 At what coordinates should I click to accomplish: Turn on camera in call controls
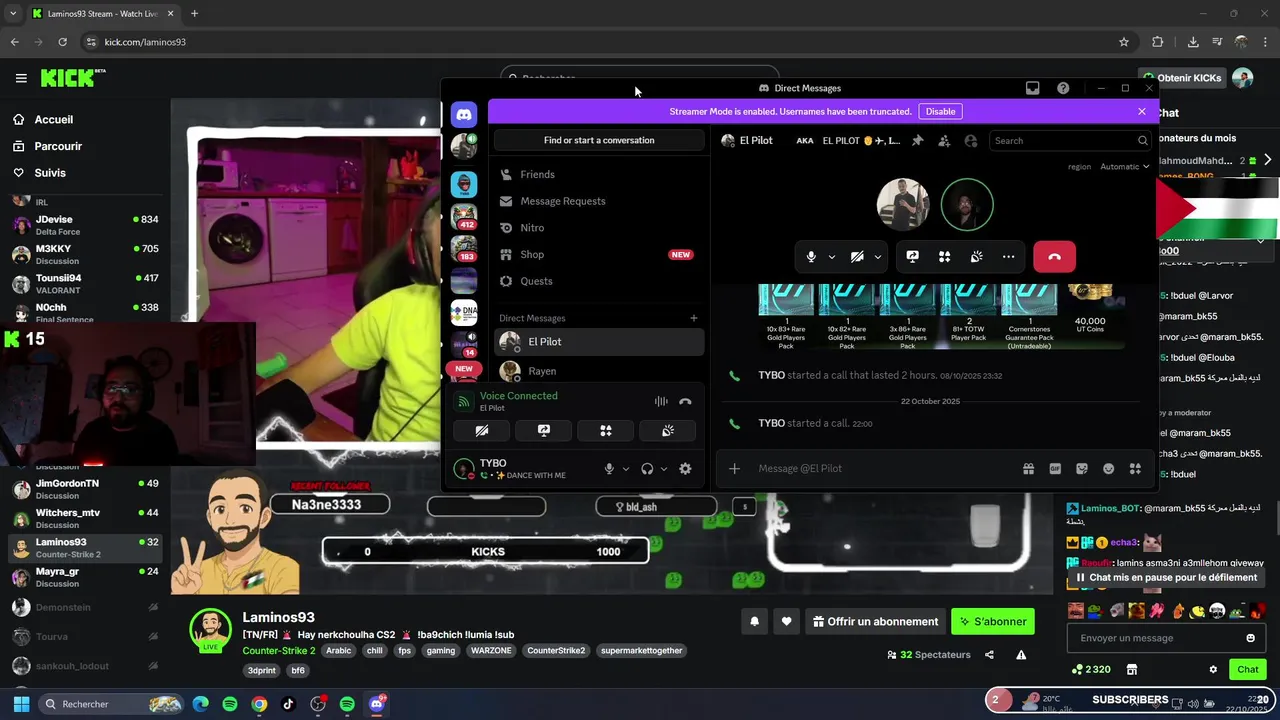tap(857, 257)
